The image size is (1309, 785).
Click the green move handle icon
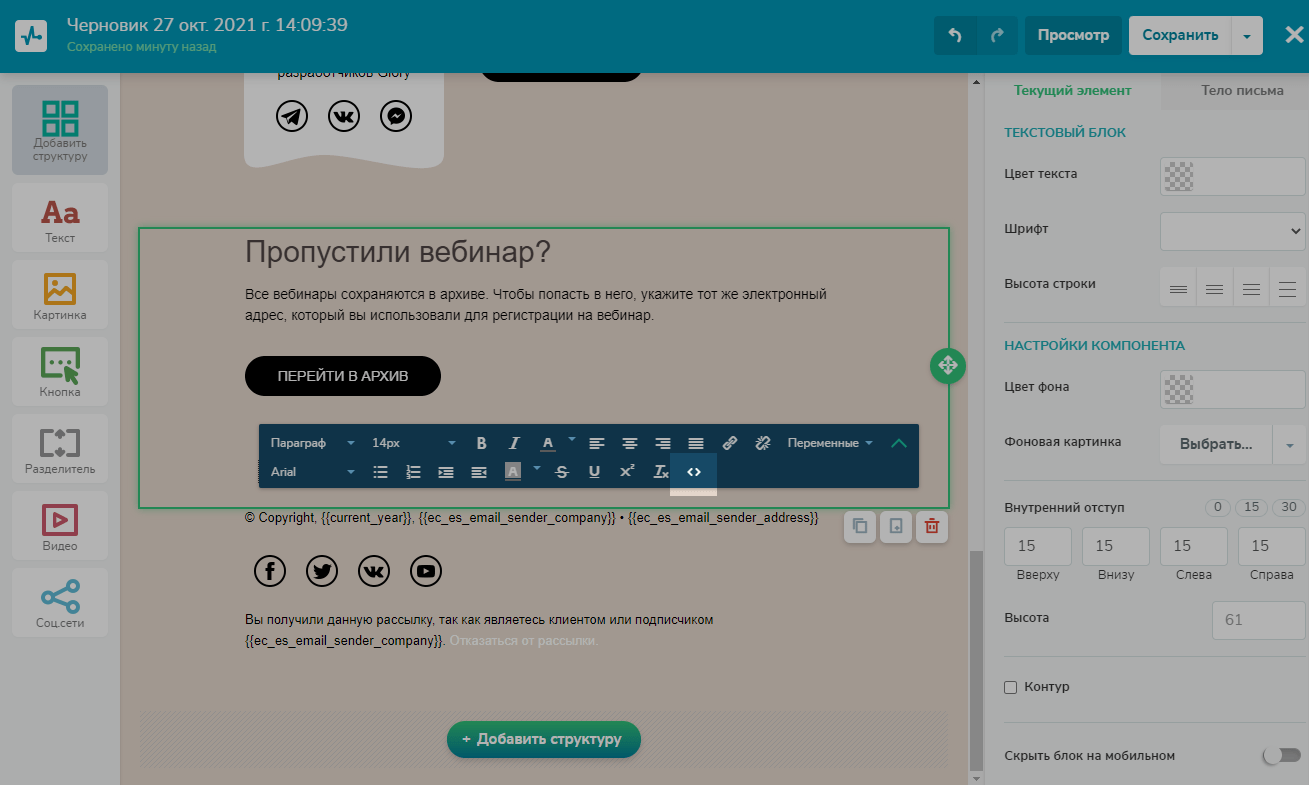(x=947, y=365)
